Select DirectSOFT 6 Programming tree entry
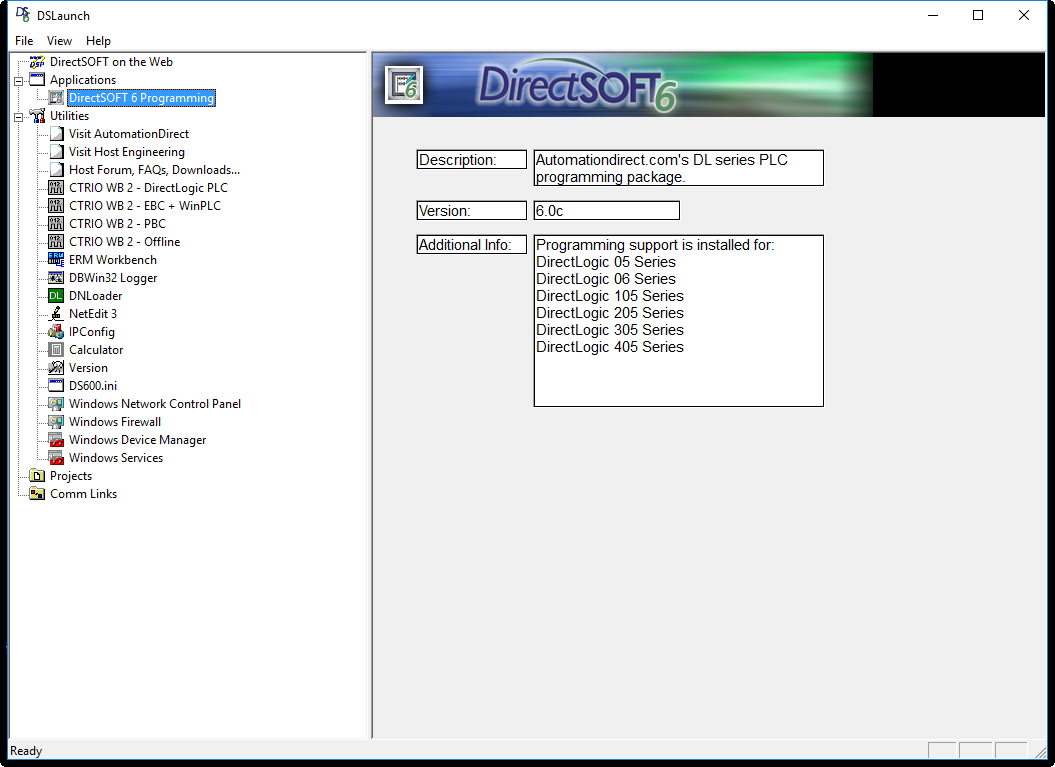The height and width of the screenshot is (767, 1055). click(x=141, y=98)
